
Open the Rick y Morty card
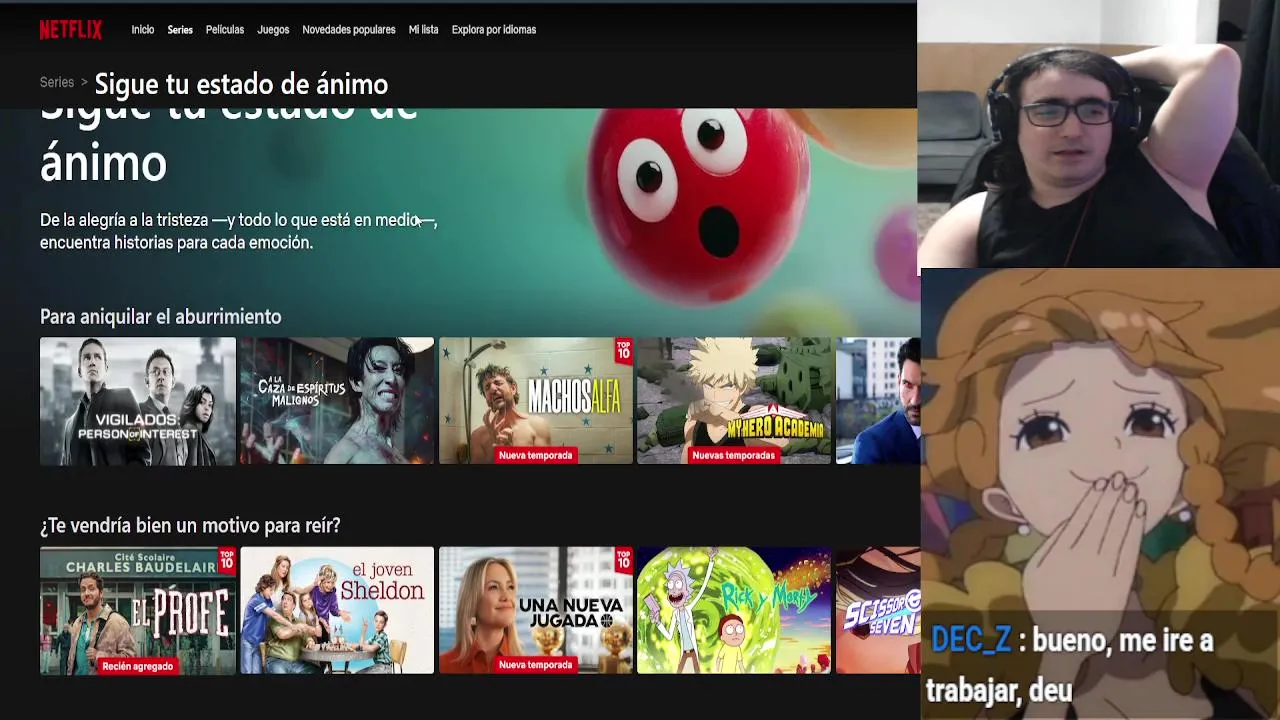click(x=734, y=610)
